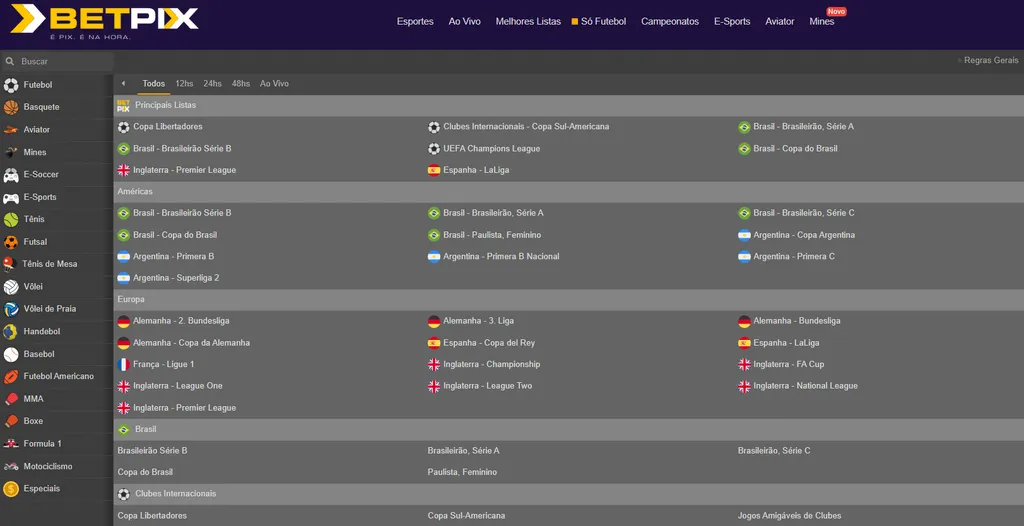Collapse the Europa section header
The image size is (1024, 526).
pyautogui.click(x=568, y=299)
